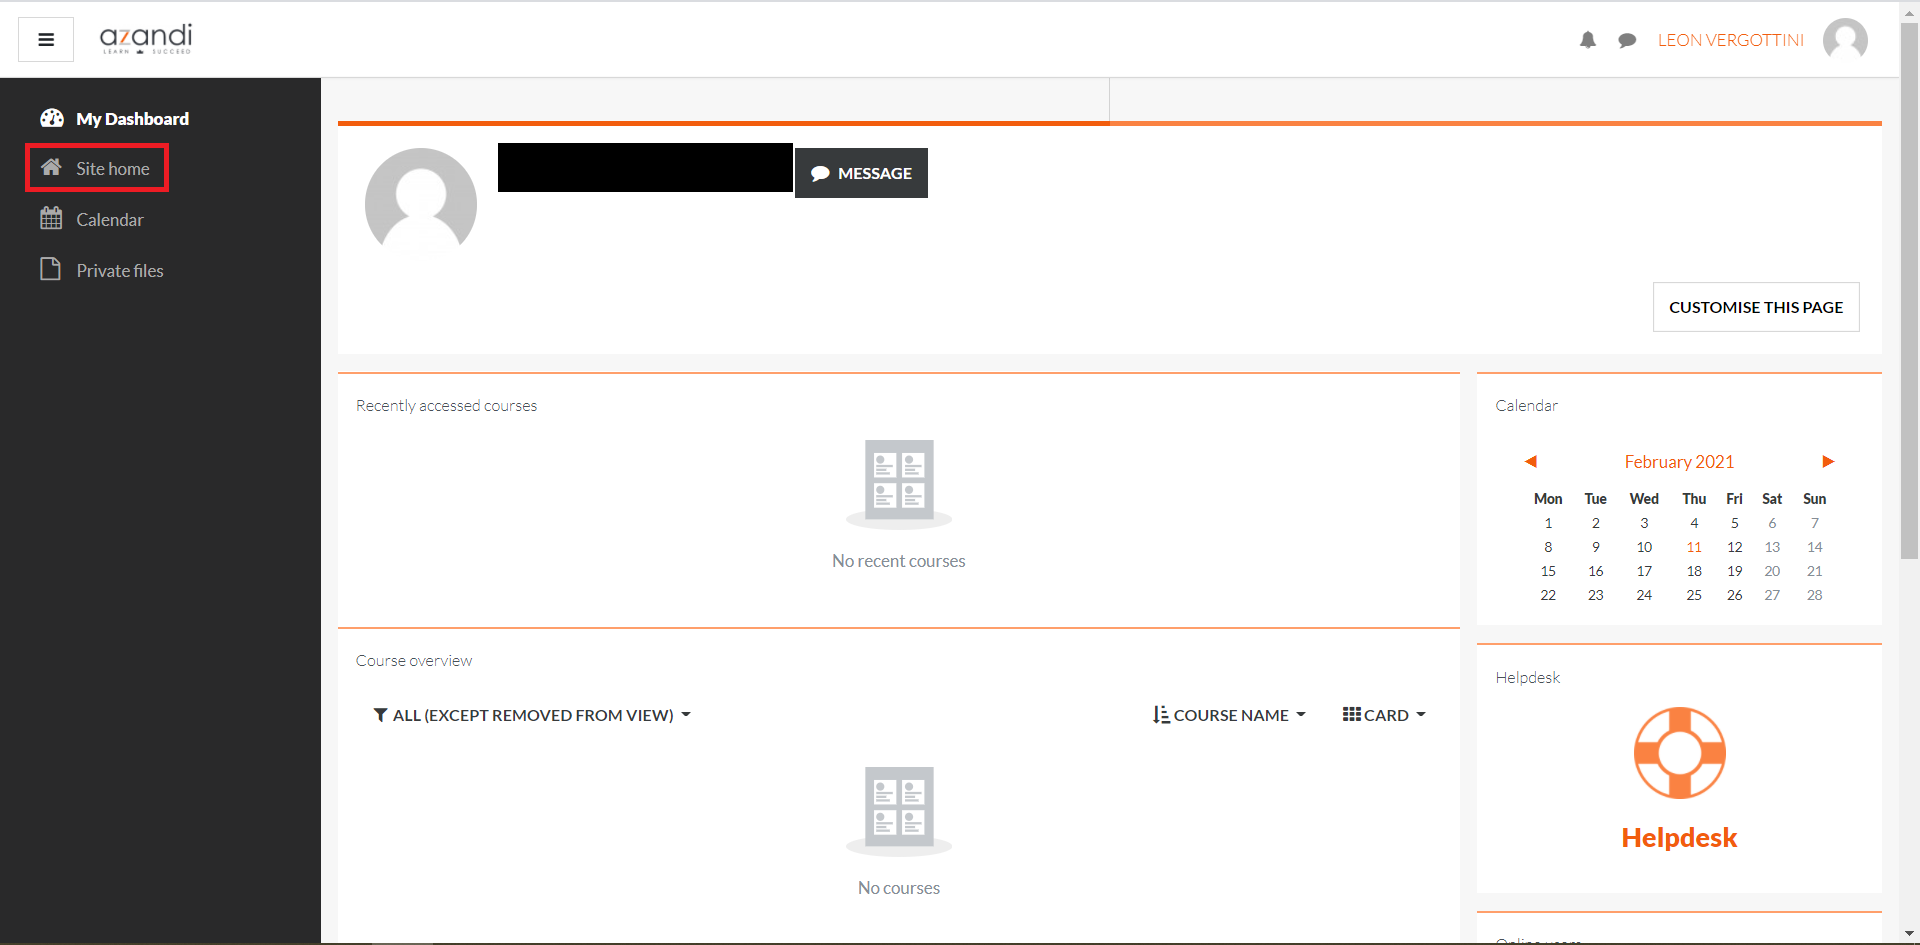Select calendar day 28
Screen dimensions: 1920x945
click(1814, 595)
